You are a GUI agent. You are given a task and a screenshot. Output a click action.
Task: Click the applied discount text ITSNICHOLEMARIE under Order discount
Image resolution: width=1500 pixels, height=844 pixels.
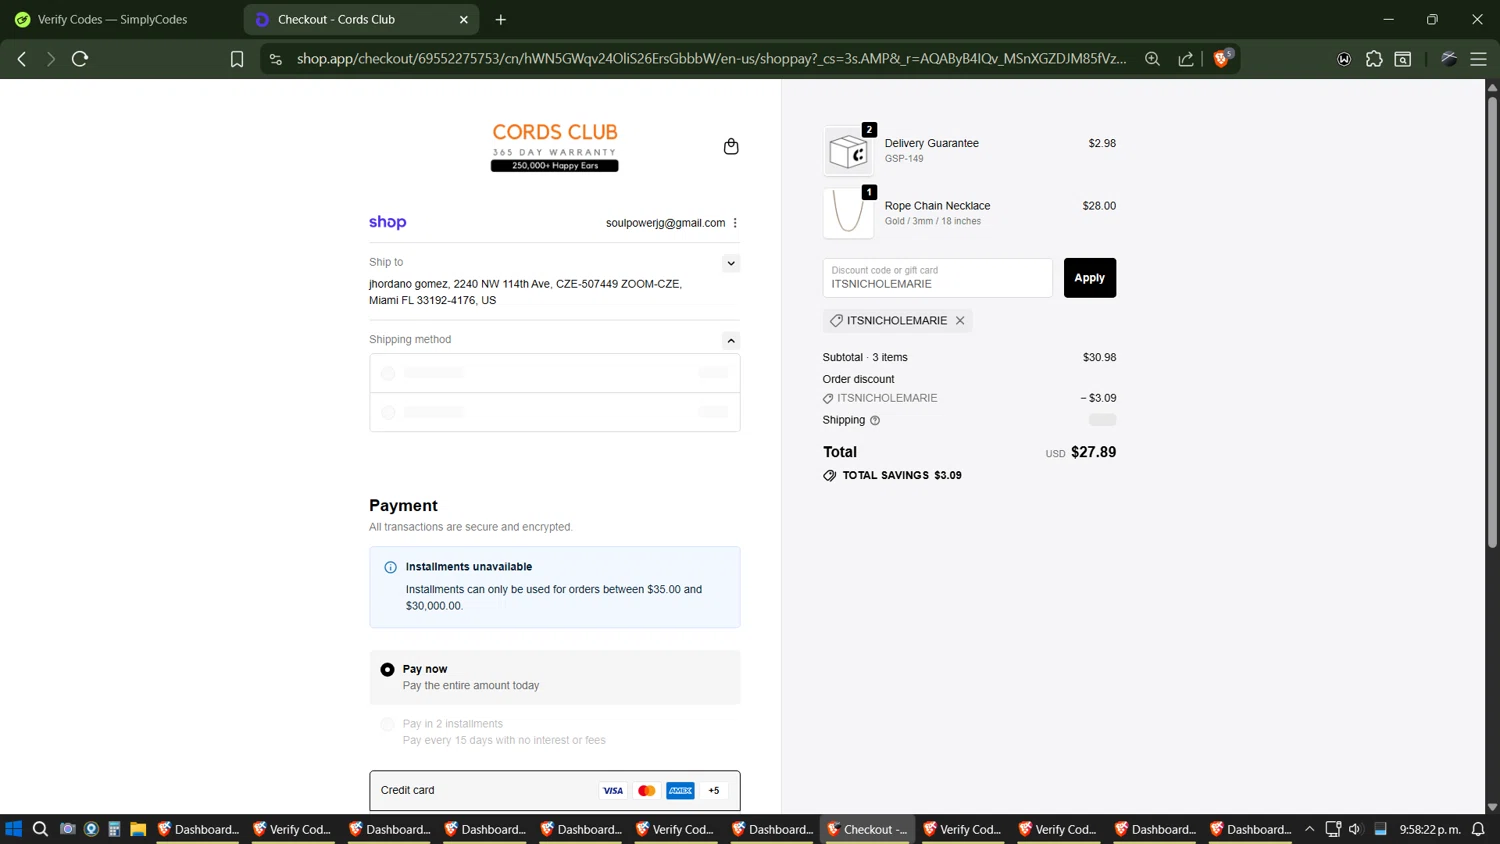pyautogui.click(x=887, y=398)
